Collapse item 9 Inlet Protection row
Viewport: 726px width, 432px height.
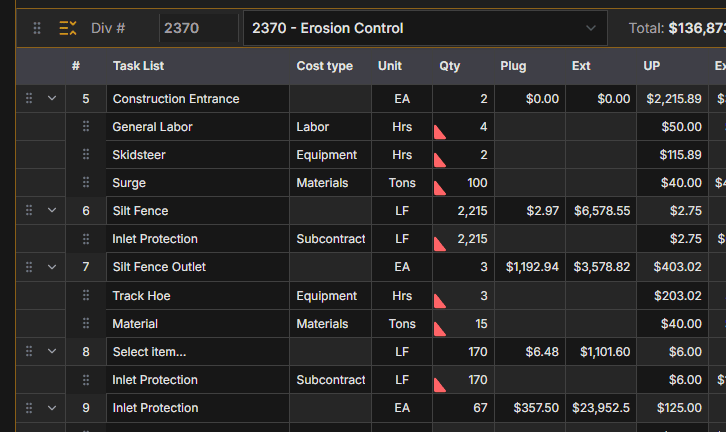click(52, 408)
